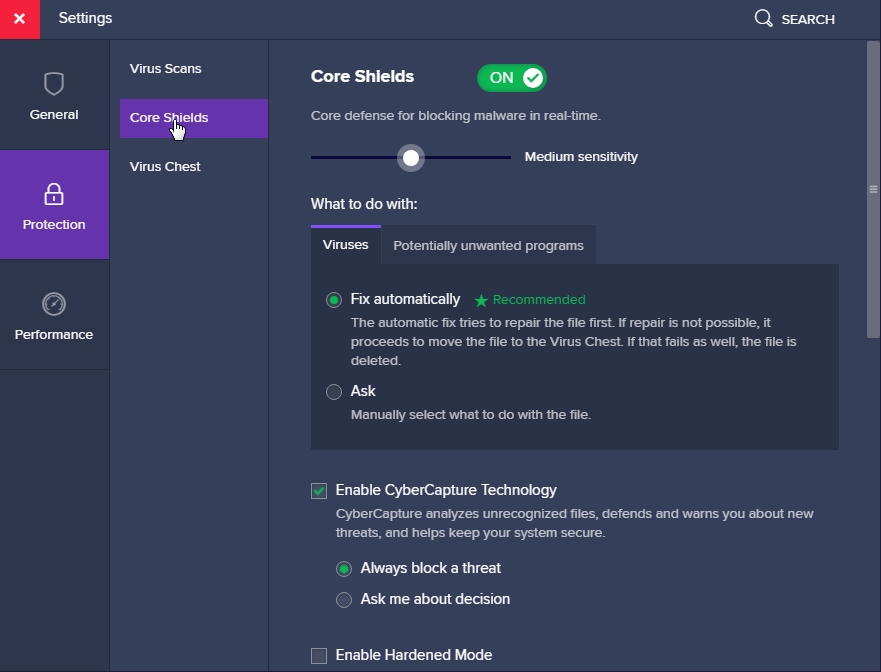Click the green Recommended star icon
Viewport: 881px width, 672px height.
[481, 301]
